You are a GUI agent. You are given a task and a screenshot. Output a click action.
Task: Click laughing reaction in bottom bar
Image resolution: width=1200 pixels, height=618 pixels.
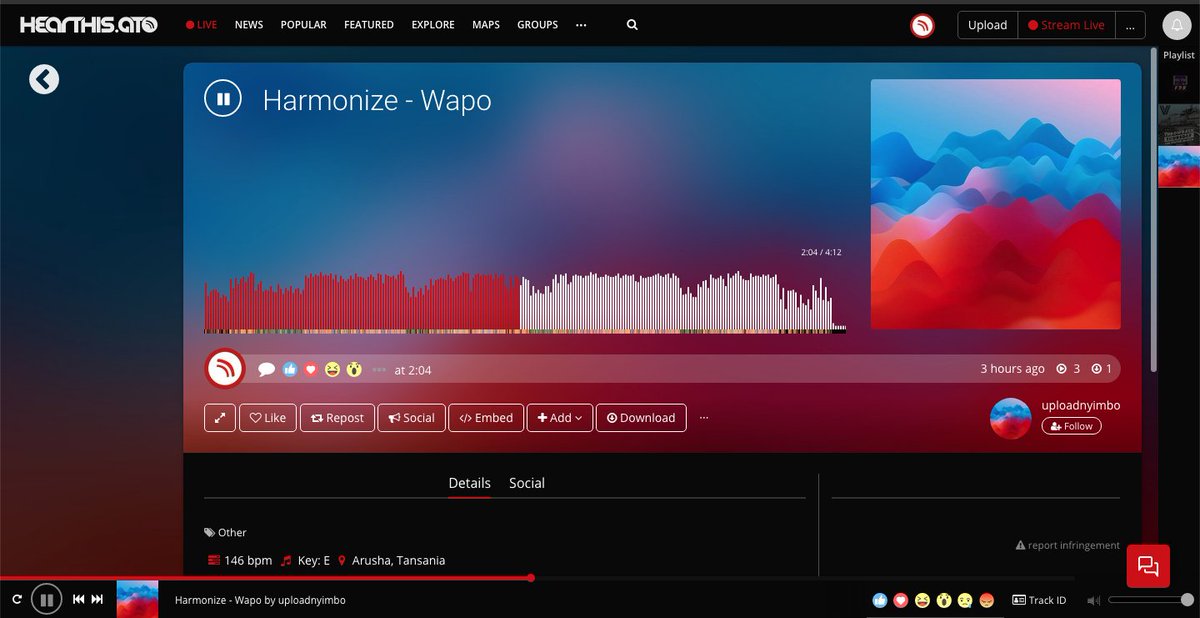tap(922, 600)
